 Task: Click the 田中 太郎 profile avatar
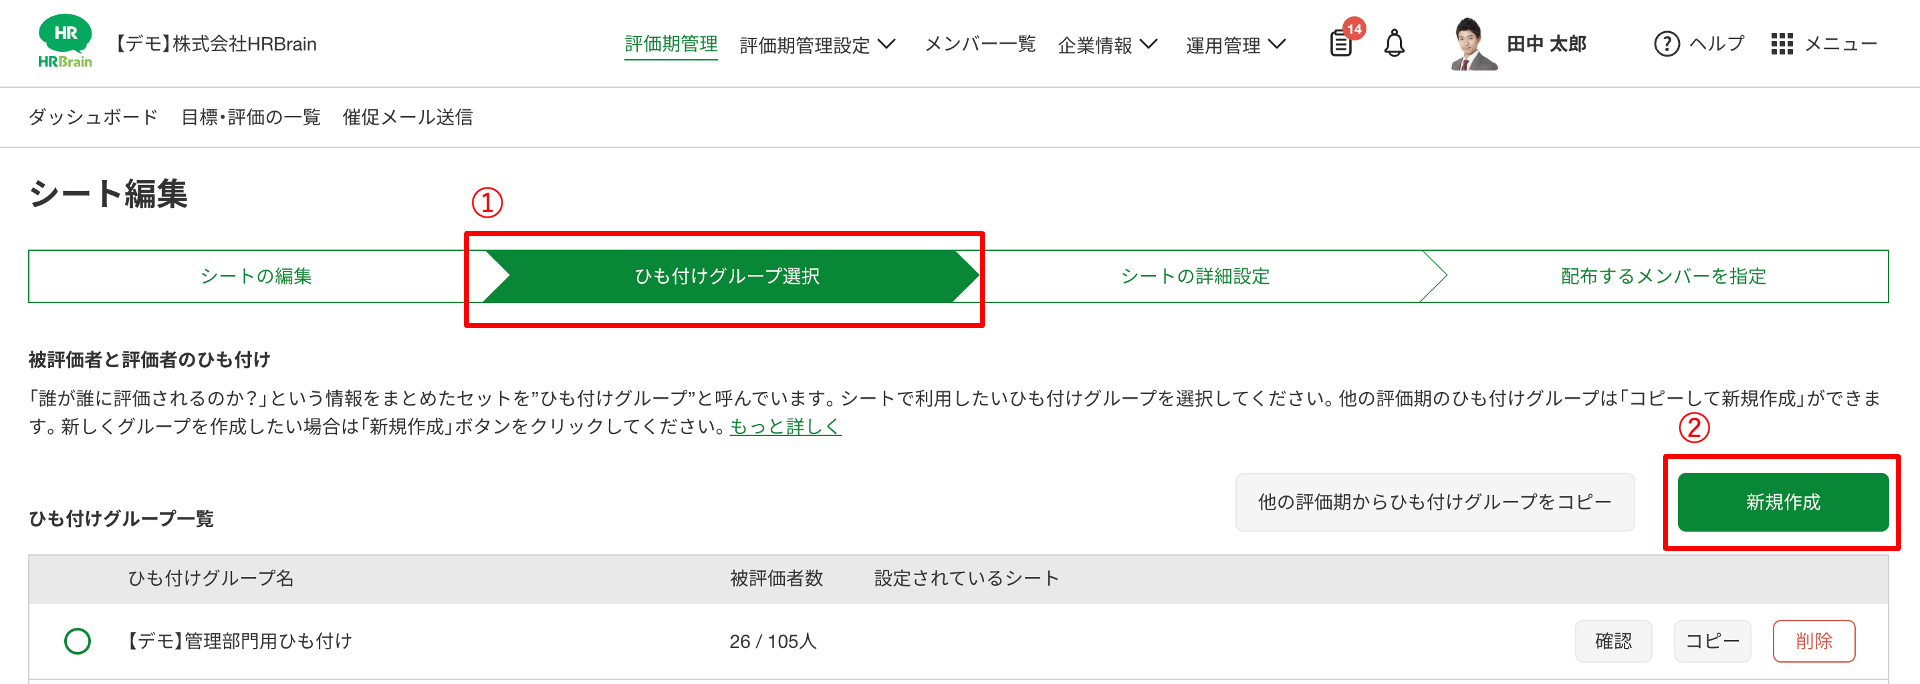[x=1473, y=44]
